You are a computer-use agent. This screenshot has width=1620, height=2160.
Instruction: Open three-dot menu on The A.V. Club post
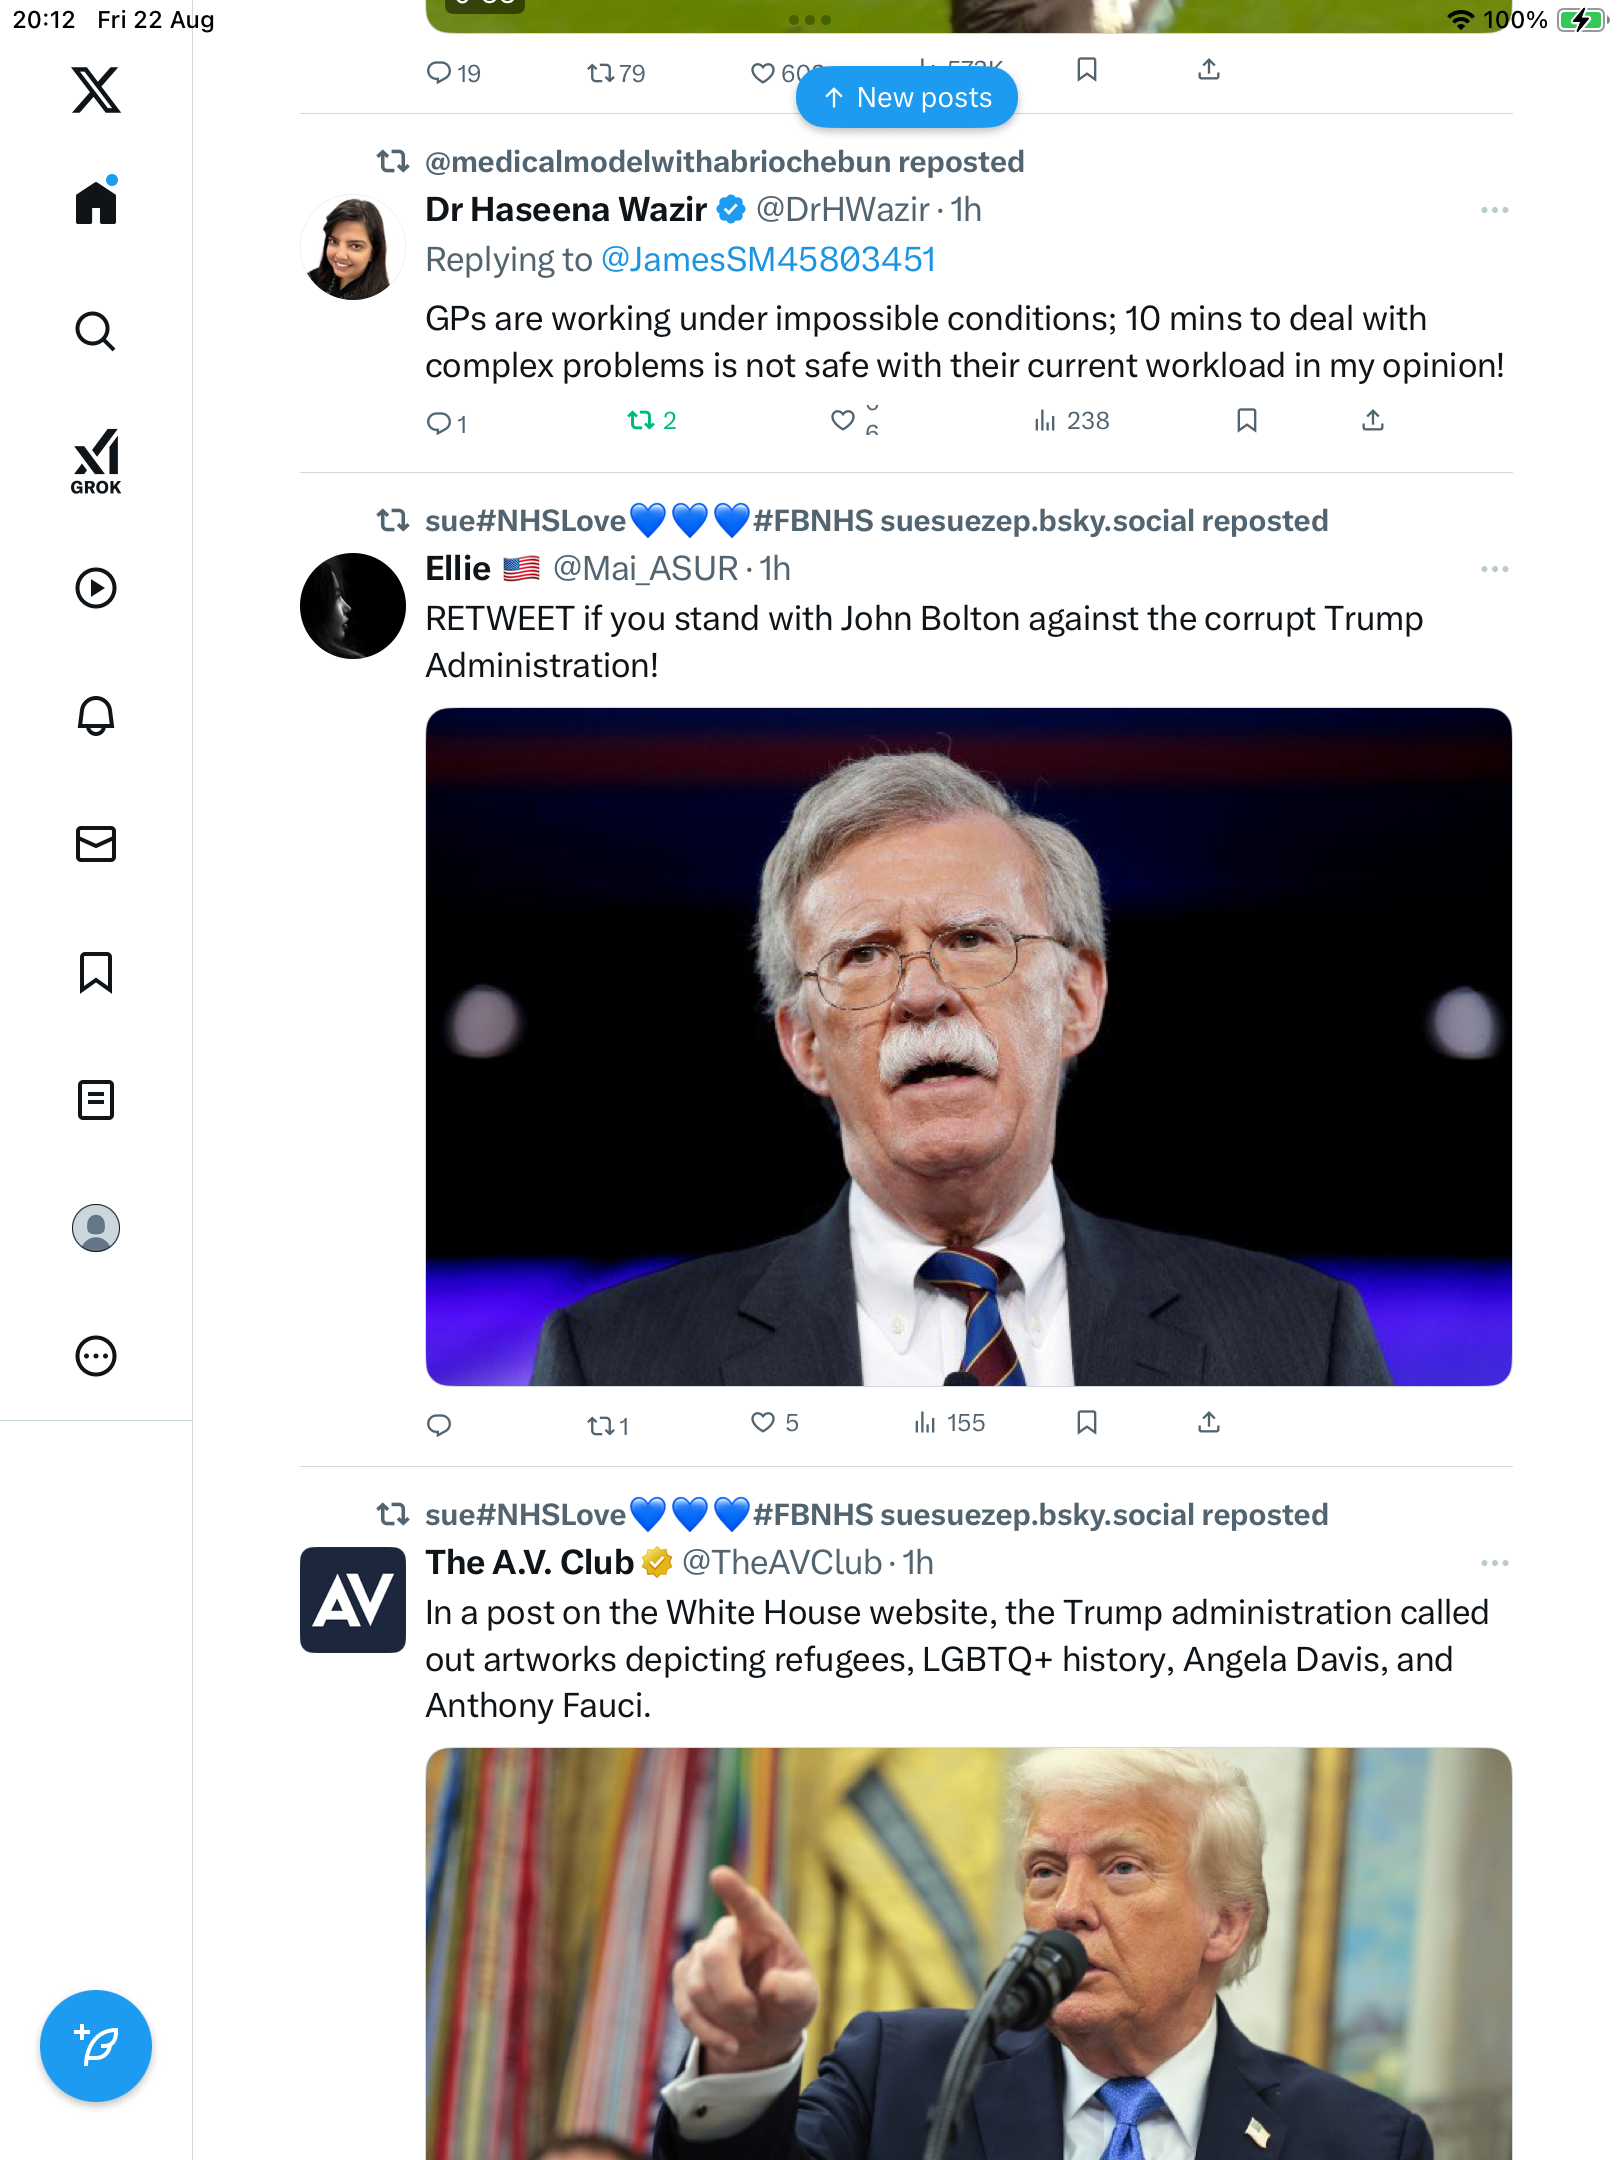(1494, 1563)
